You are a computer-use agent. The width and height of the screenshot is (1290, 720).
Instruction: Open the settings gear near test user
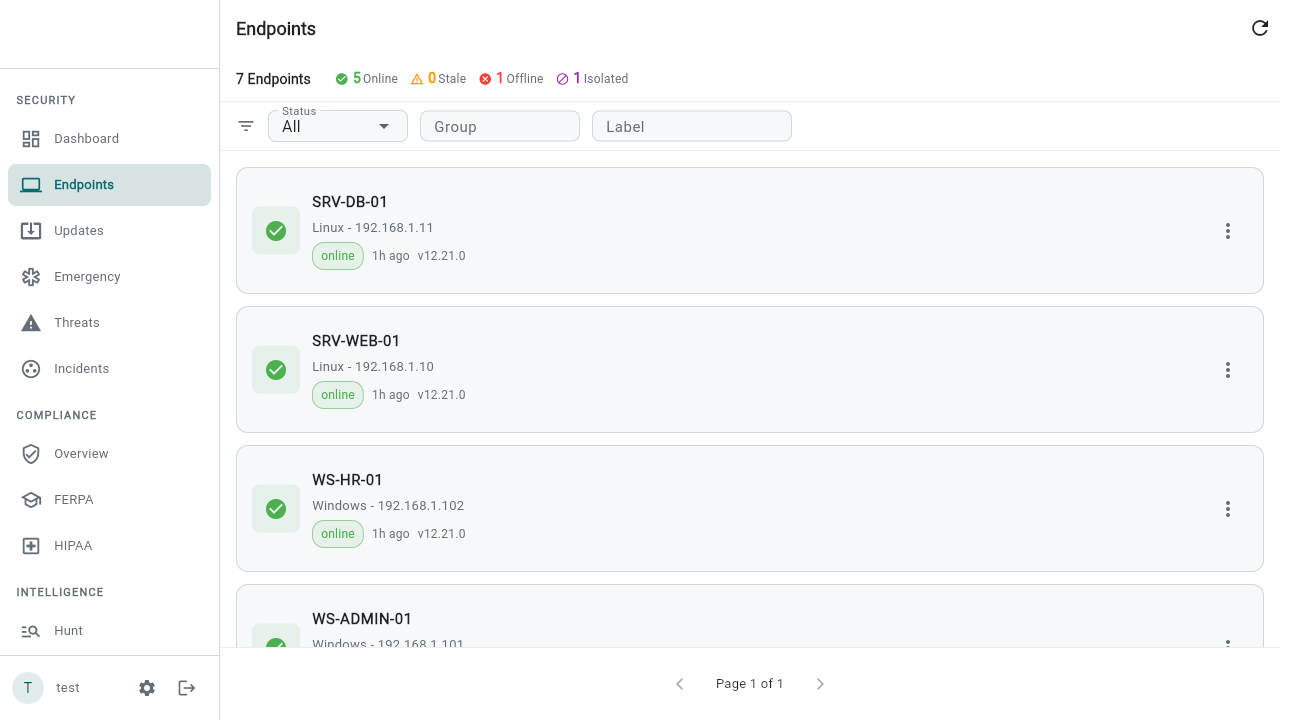point(146,687)
